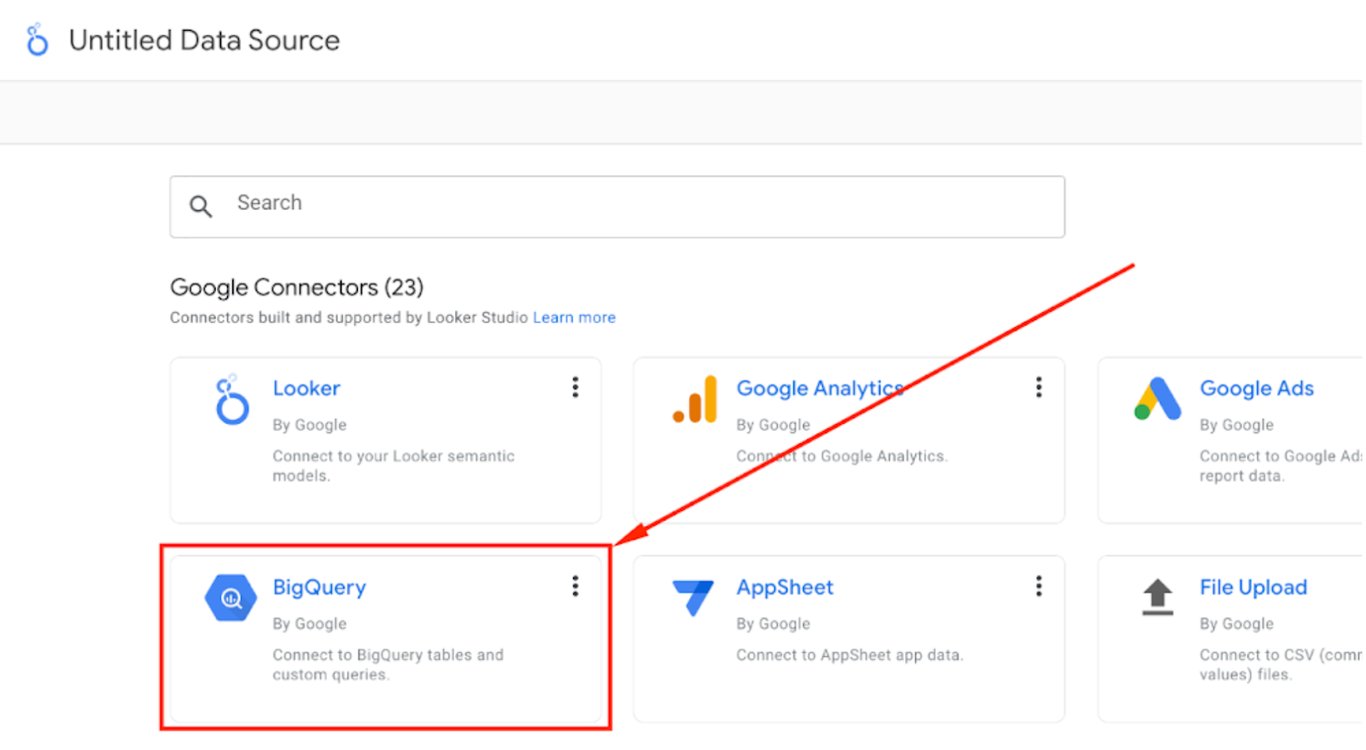Click the Google Analytics bar chart icon
The width and height of the screenshot is (1366, 750).
tap(695, 399)
